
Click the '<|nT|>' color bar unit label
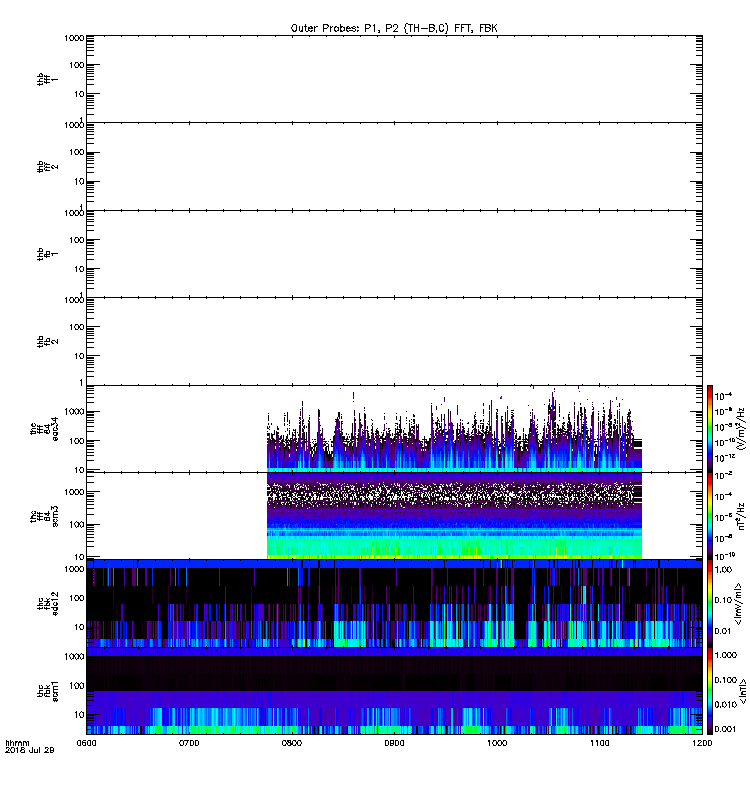tap(743, 691)
